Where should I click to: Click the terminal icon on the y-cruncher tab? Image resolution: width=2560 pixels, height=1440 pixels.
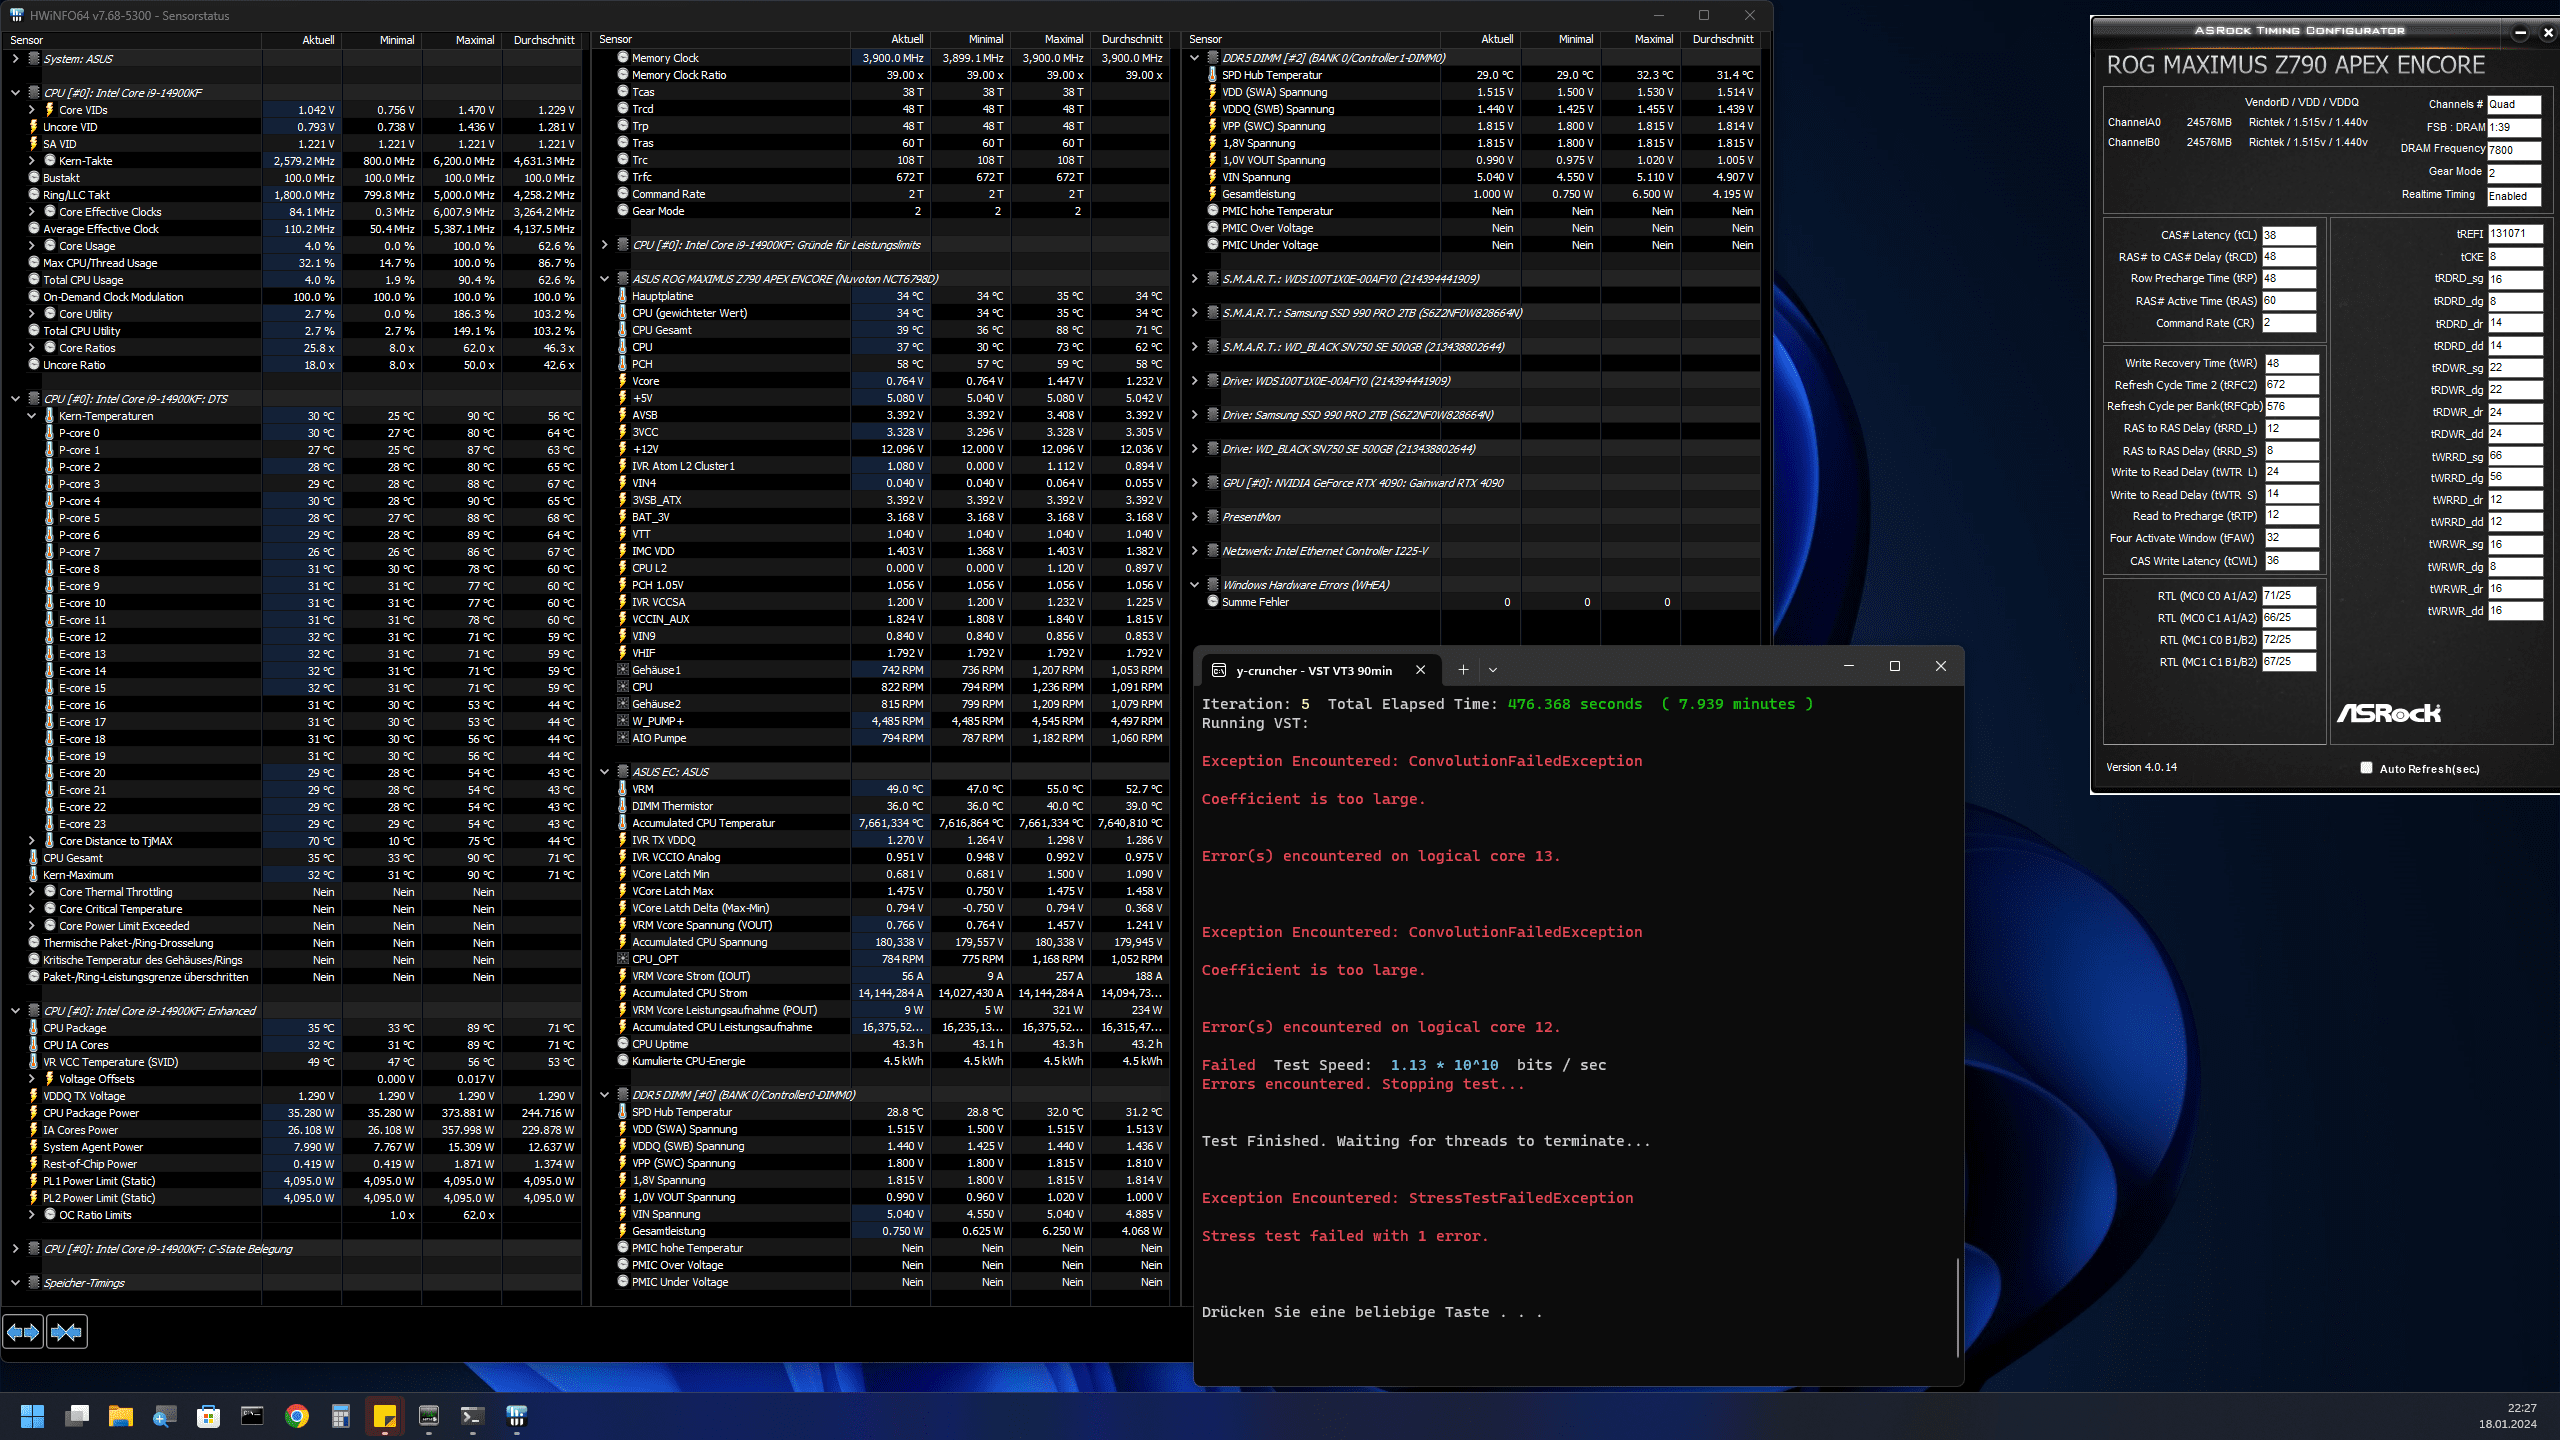1219,670
